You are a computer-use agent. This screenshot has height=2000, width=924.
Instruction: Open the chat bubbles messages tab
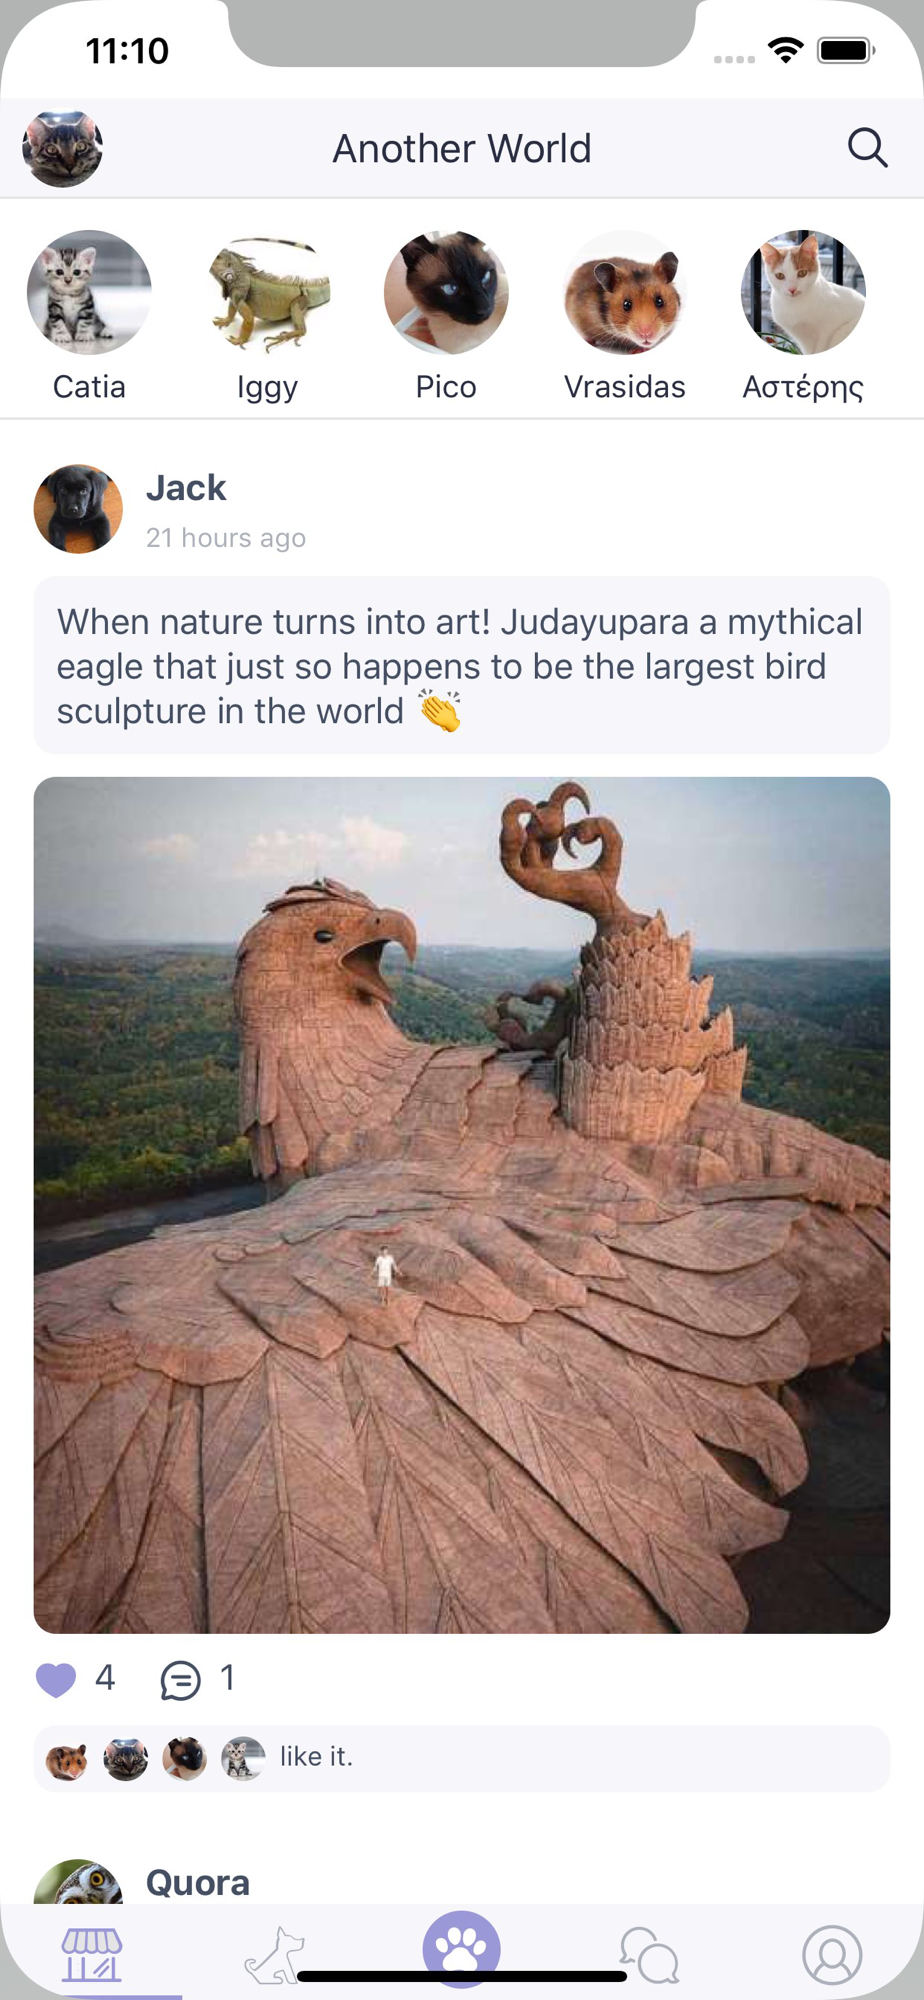pyautogui.click(x=649, y=1954)
